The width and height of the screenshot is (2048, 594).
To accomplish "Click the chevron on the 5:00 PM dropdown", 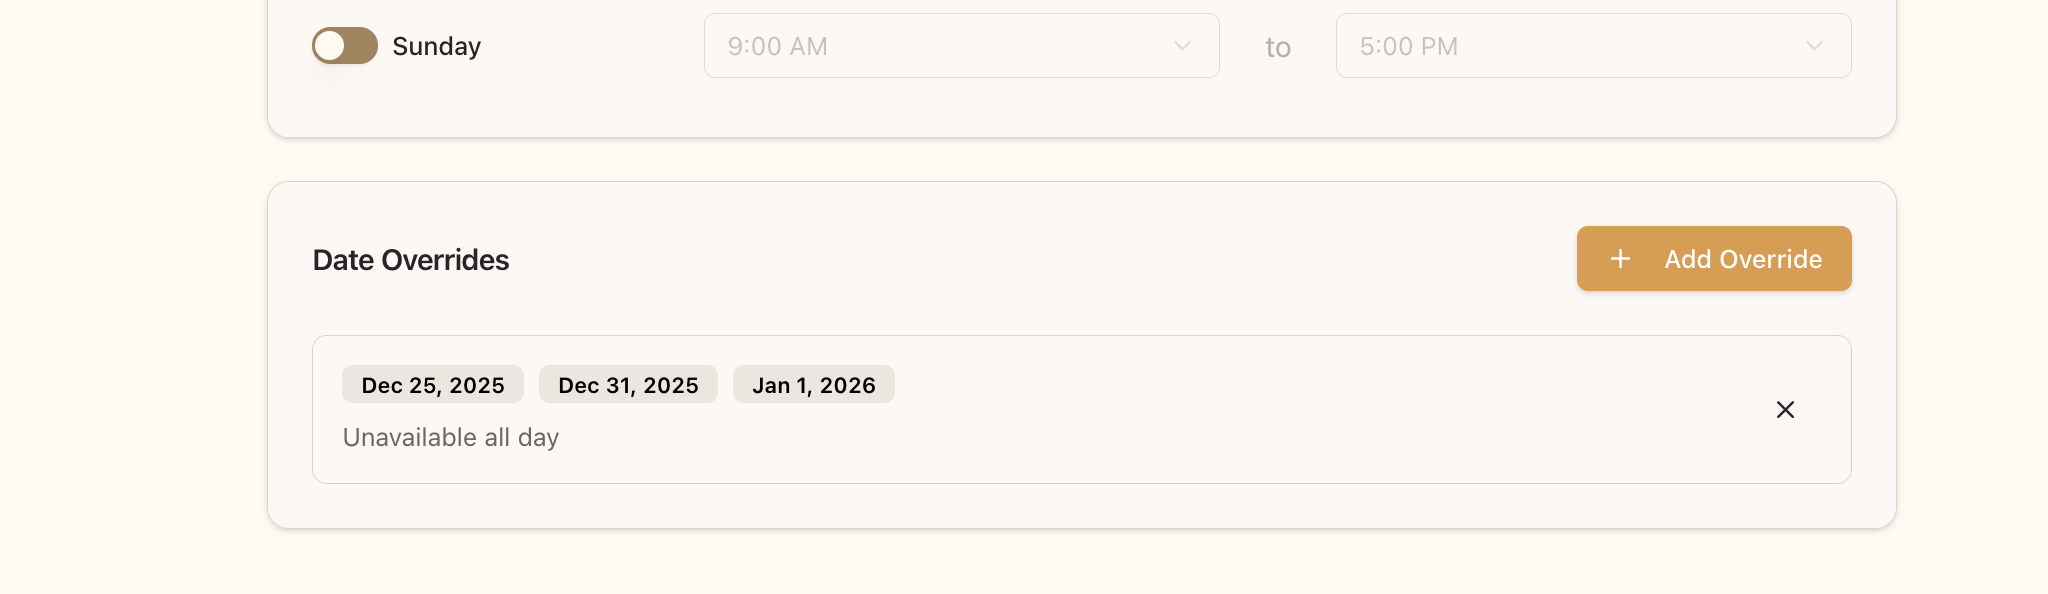I will [1814, 46].
